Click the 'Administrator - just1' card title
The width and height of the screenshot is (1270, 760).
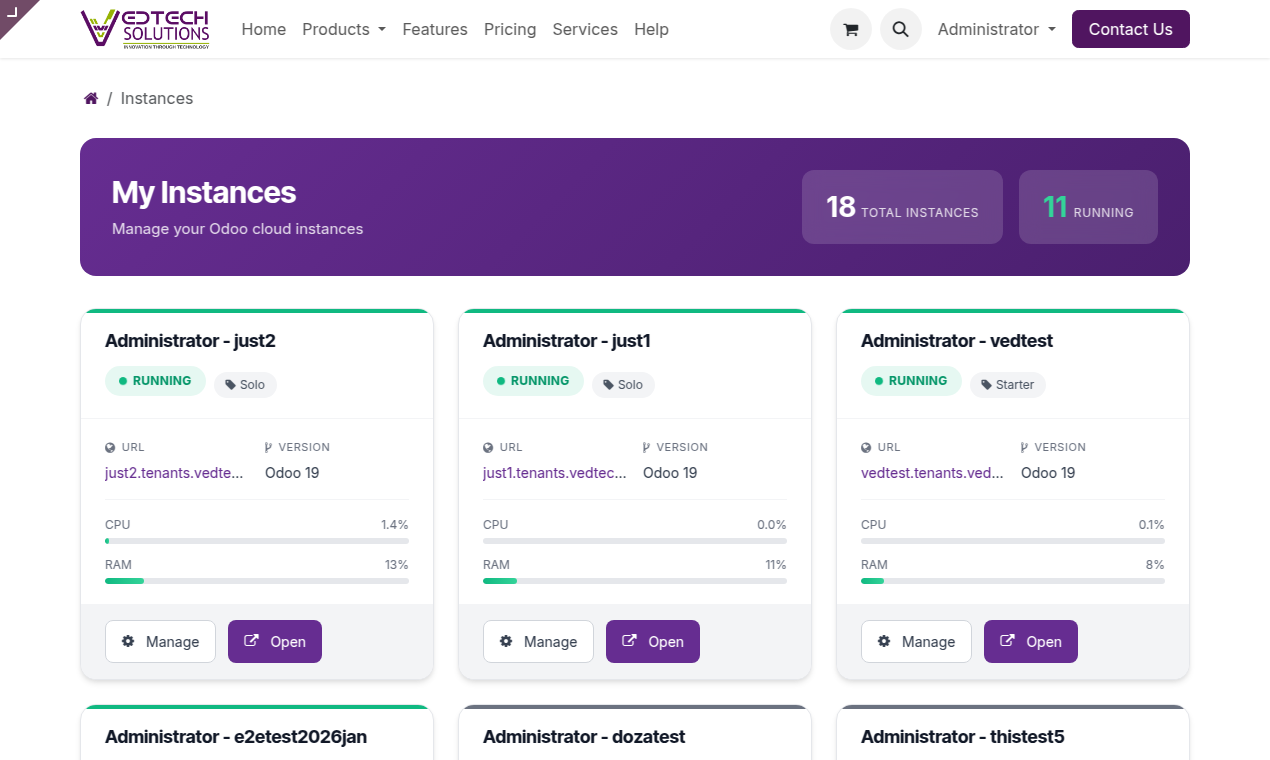[x=567, y=341]
